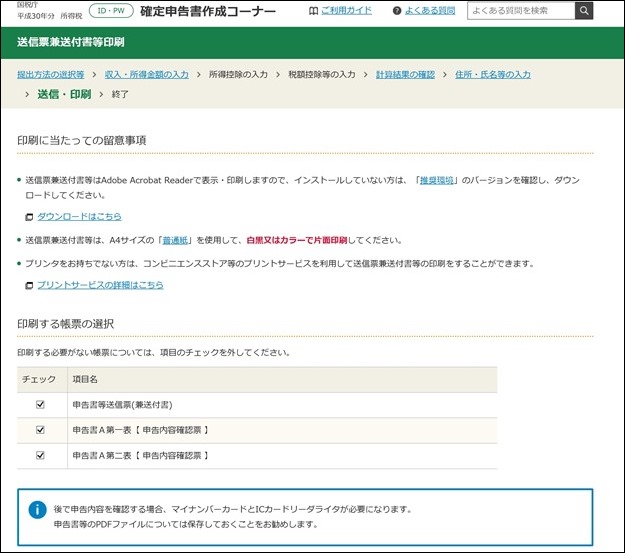
Task: Click 申告書A第二表【申告内容確認票】row text
Action: point(141,456)
